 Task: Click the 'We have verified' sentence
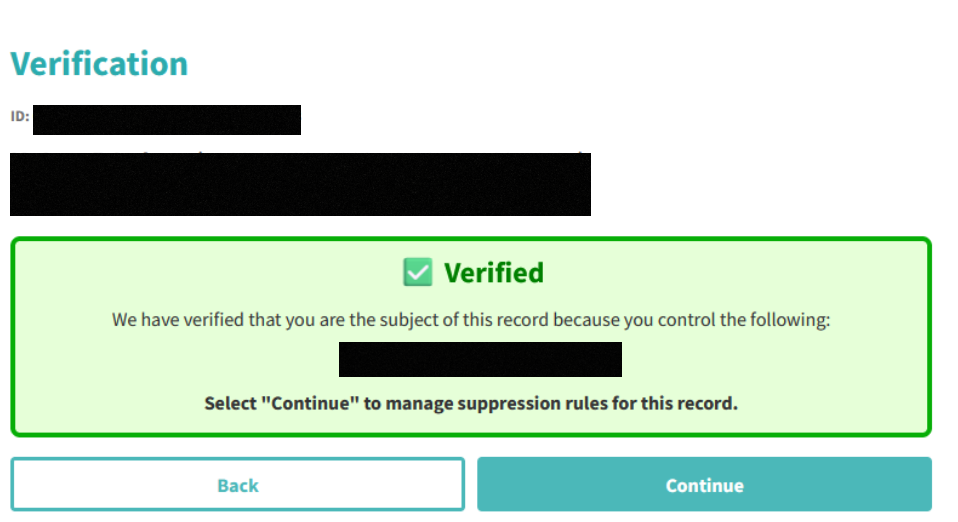coord(471,321)
